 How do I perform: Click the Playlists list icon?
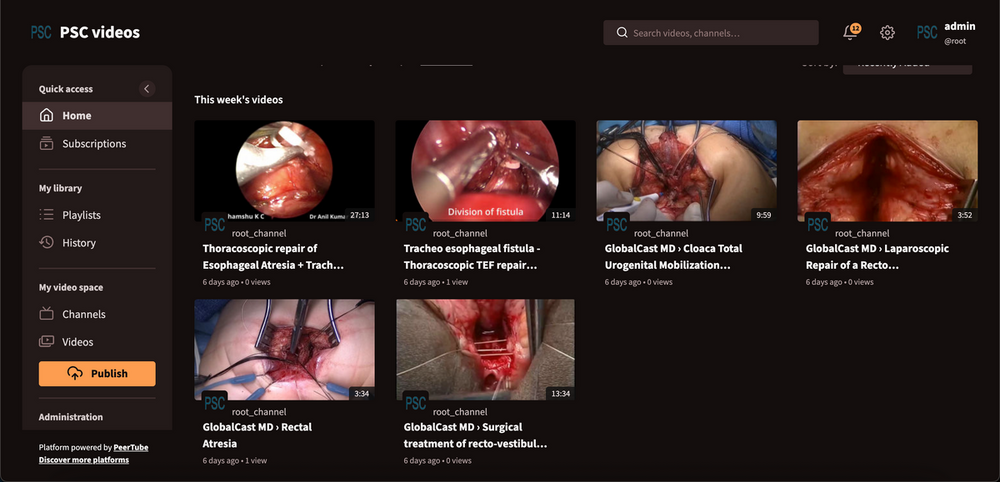coord(47,215)
